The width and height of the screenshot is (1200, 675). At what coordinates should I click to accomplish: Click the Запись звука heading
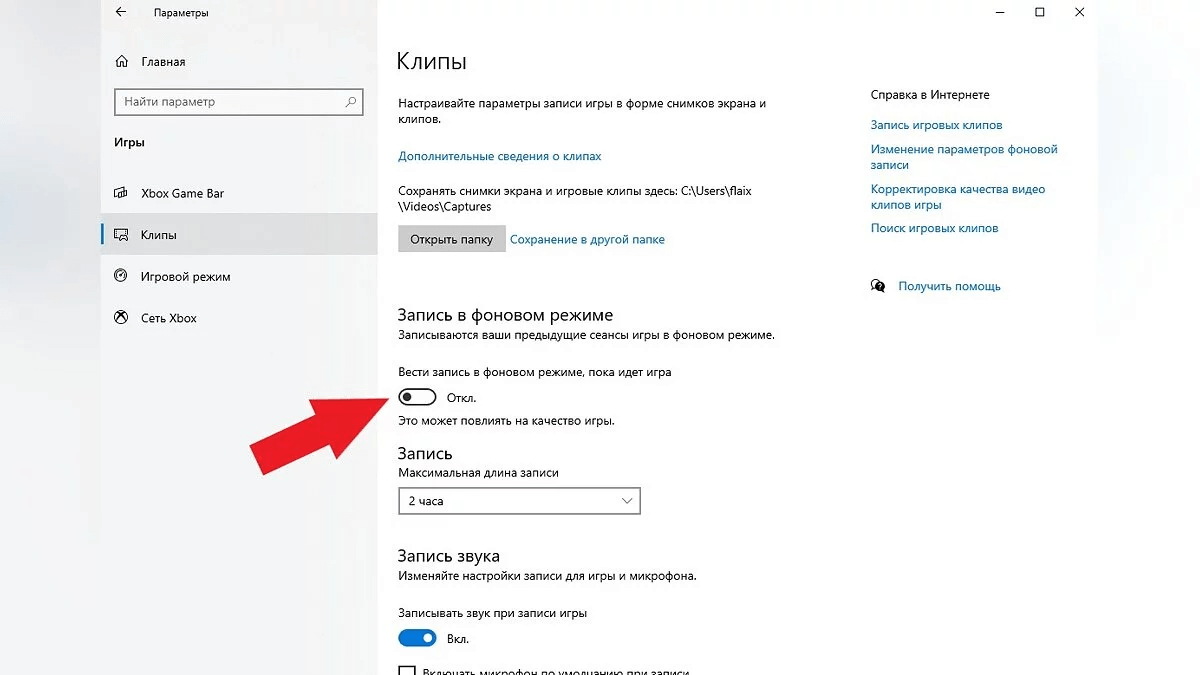point(448,556)
